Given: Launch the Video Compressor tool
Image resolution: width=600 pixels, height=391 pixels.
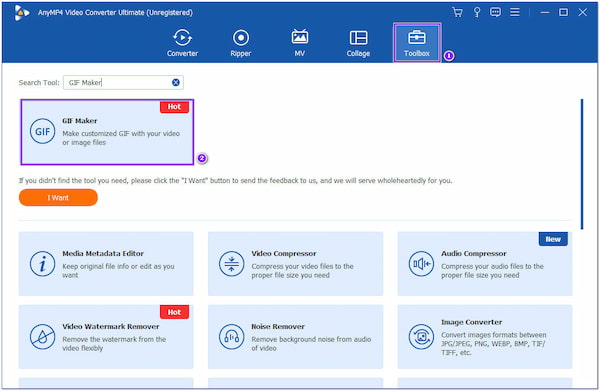Looking at the screenshot, I should click(x=295, y=264).
